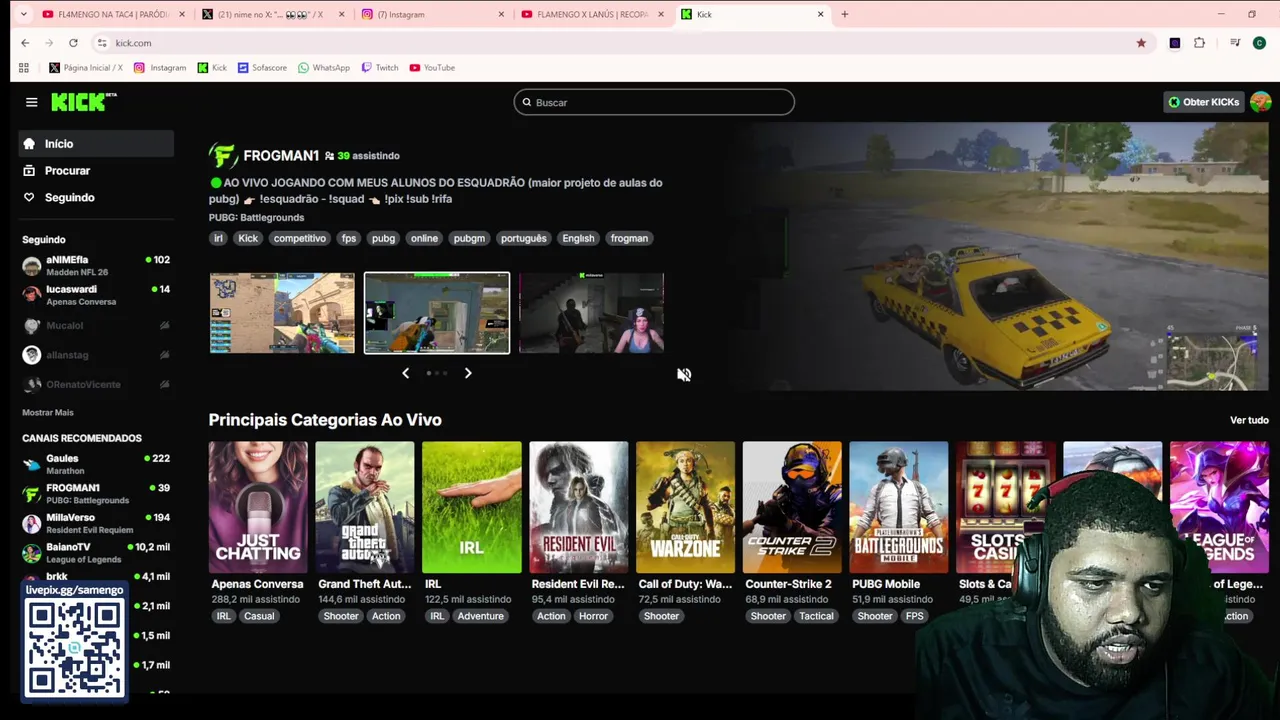Bookmark star icon in address bar
The image size is (1280, 720).
pyautogui.click(x=1141, y=43)
